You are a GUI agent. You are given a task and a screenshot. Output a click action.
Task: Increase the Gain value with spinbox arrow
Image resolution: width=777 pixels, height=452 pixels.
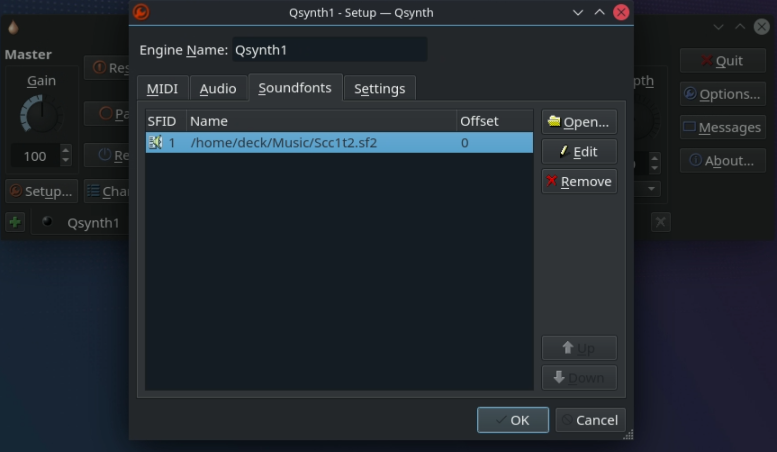[x=66, y=151]
